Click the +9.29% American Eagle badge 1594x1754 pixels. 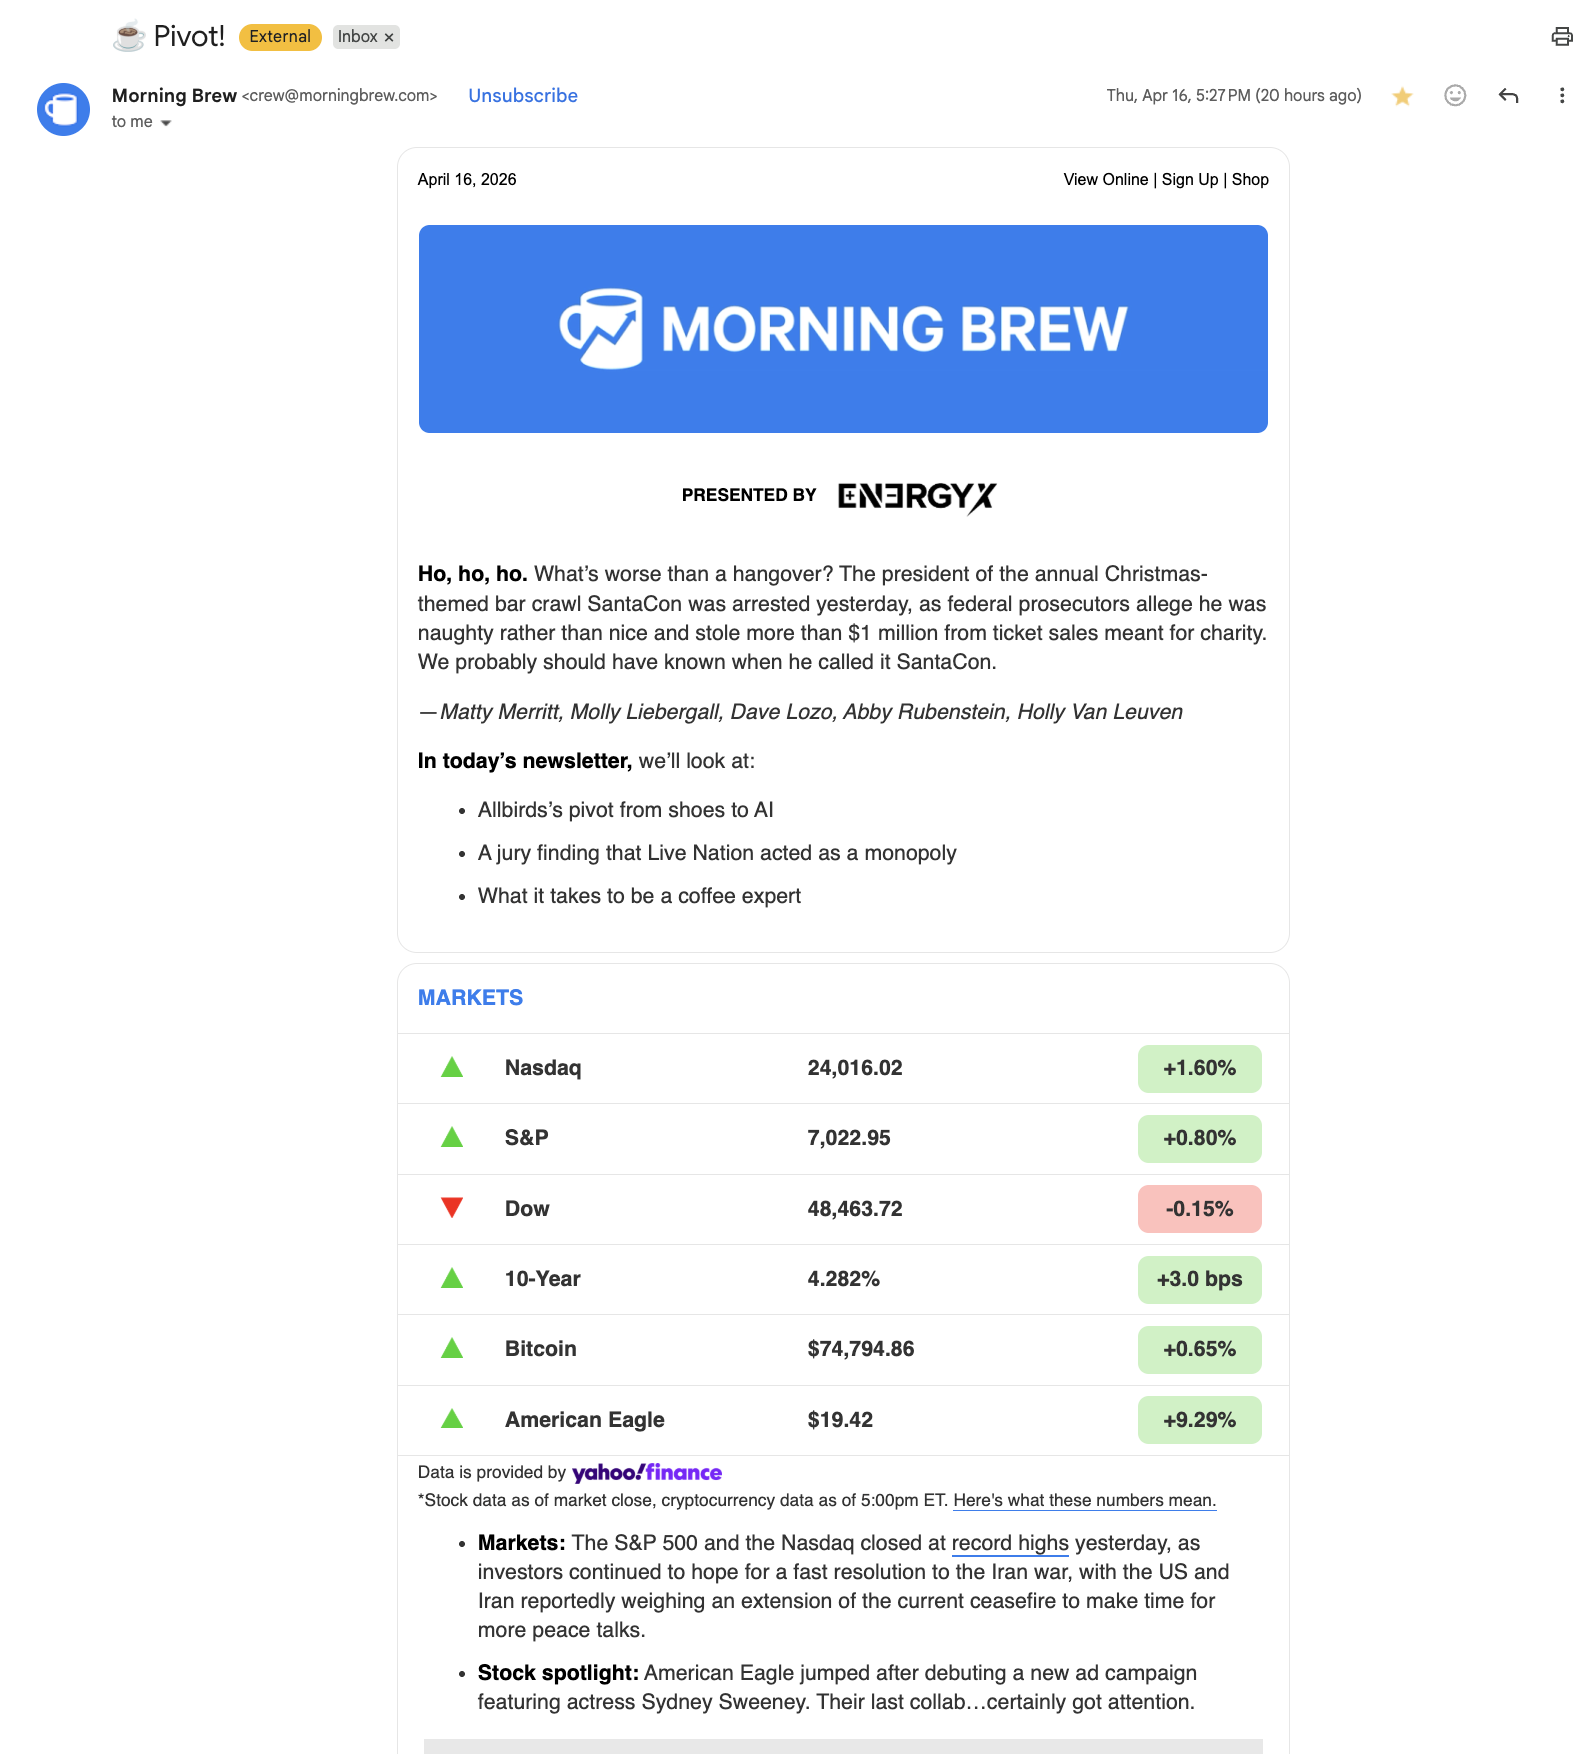click(x=1199, y=1420)
